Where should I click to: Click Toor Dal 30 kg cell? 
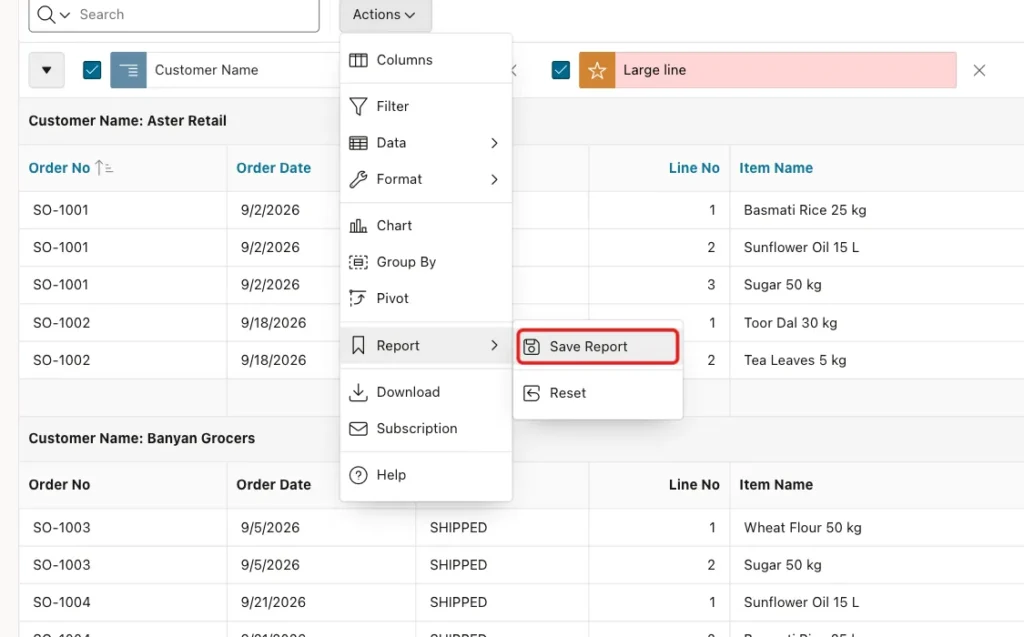tap(790, 323)
